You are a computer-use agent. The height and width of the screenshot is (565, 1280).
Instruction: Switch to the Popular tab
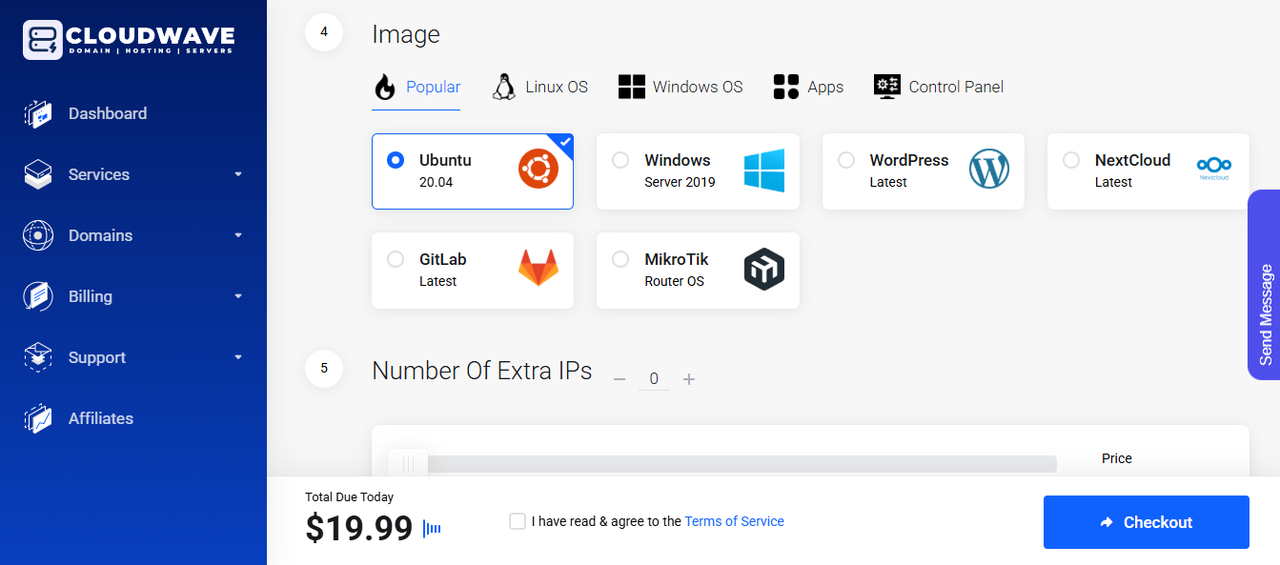point(417,88)
